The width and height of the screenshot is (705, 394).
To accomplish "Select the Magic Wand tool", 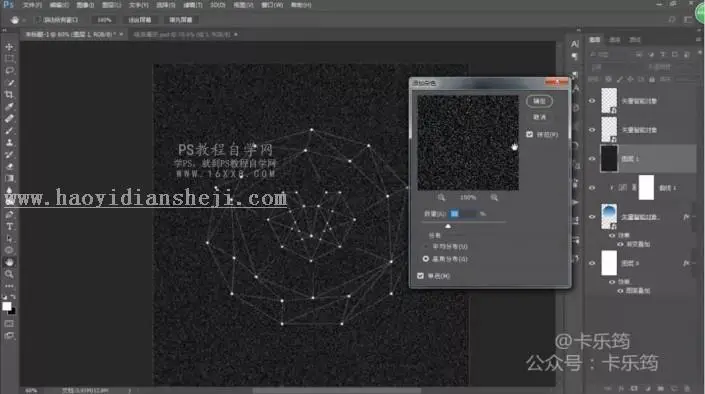I will click(x=9, y=83).
